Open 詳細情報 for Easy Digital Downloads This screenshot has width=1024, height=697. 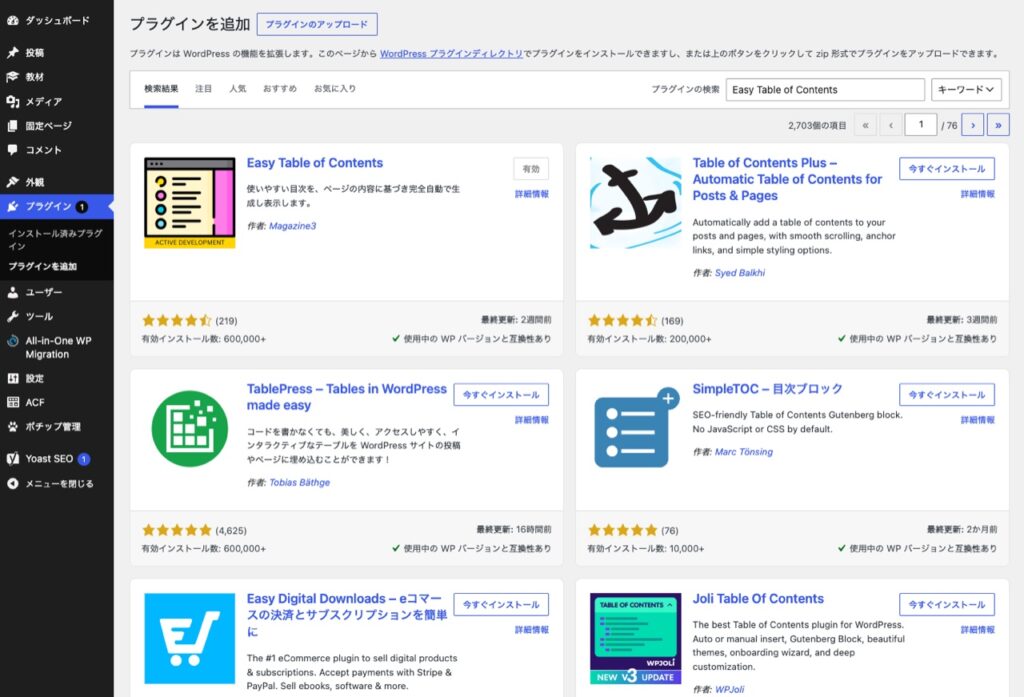(532, 630)
